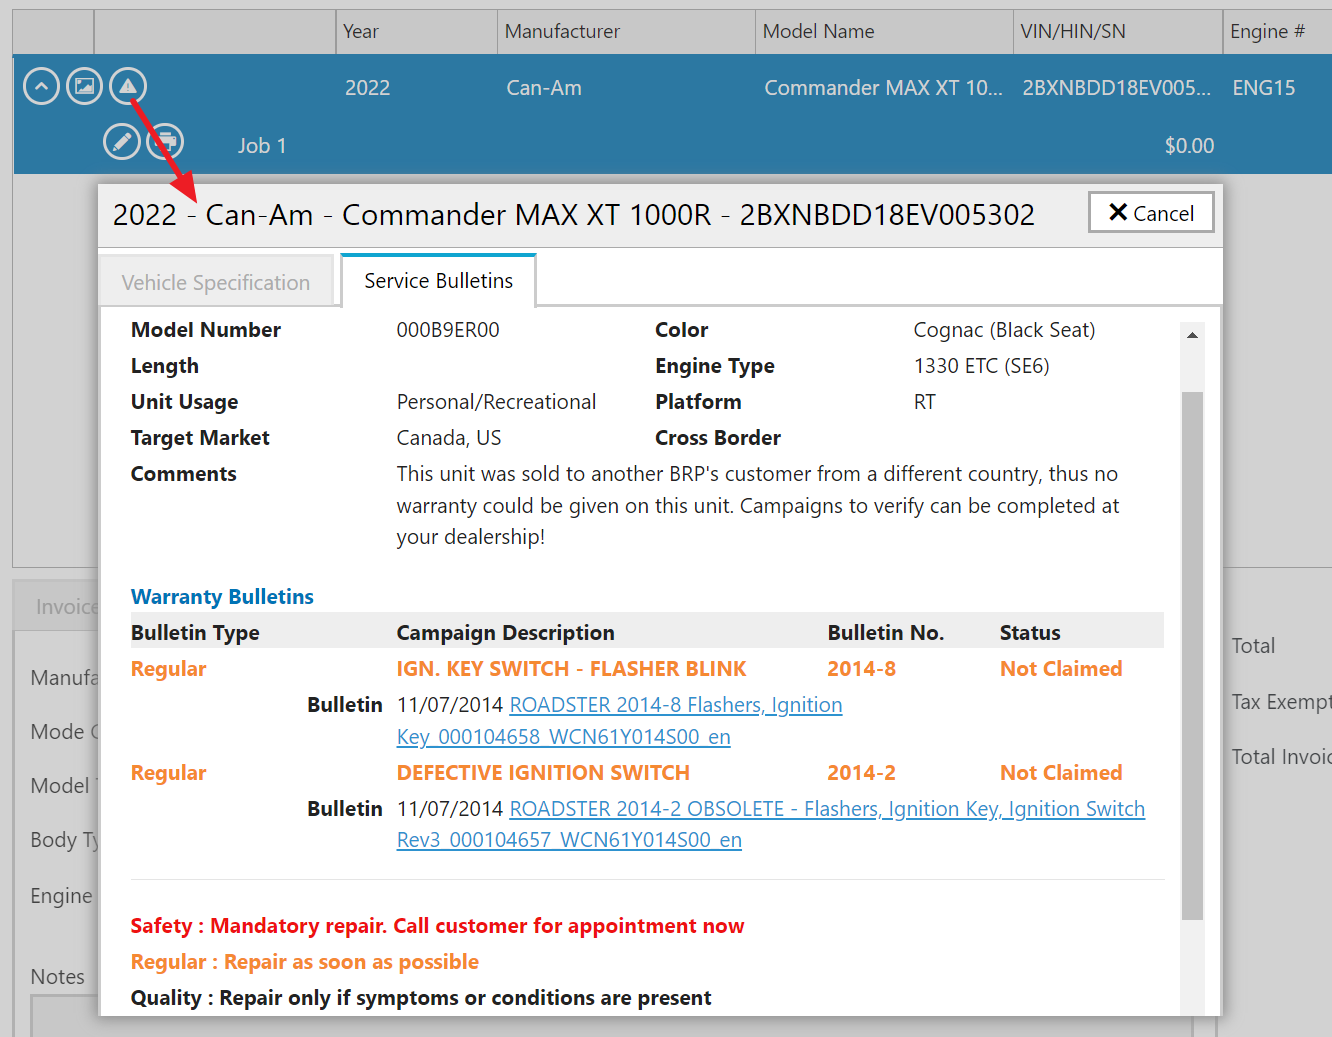Click the Manufacturer column header
The image size is (1332, 1037).
[626, 31]
